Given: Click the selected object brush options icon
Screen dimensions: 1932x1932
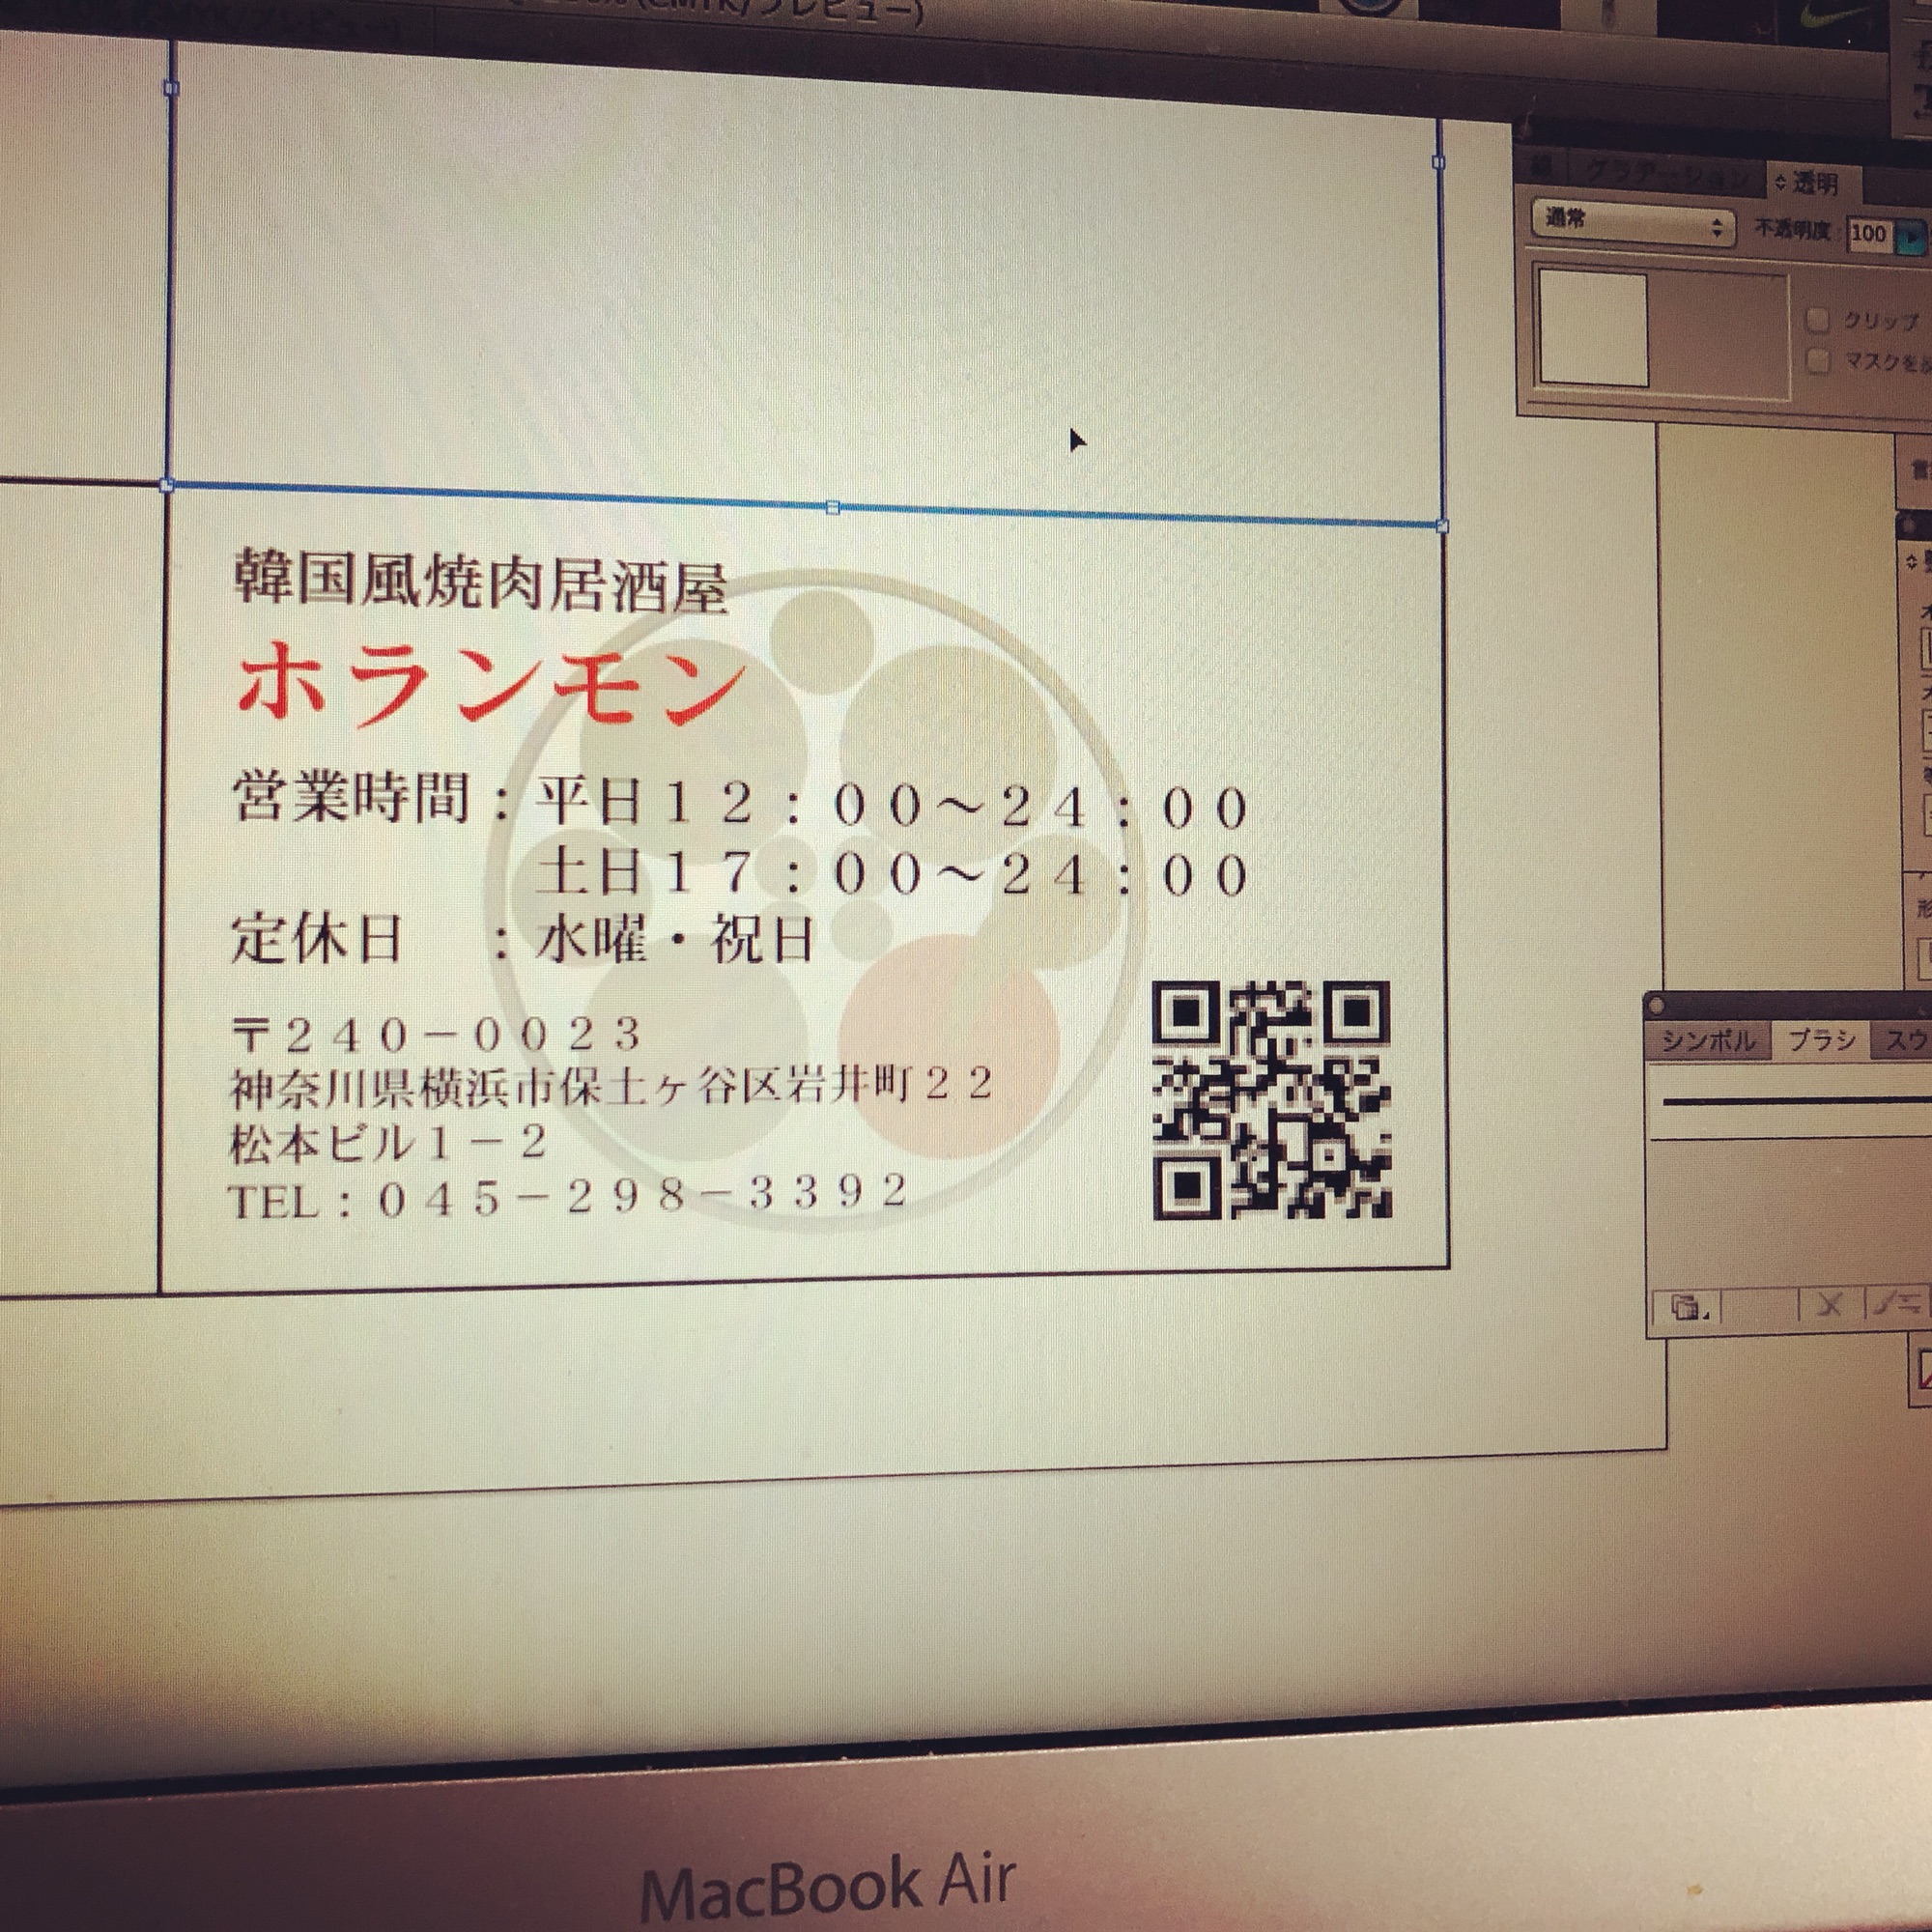Looking at the screenshot, I should point(1896,1303).
